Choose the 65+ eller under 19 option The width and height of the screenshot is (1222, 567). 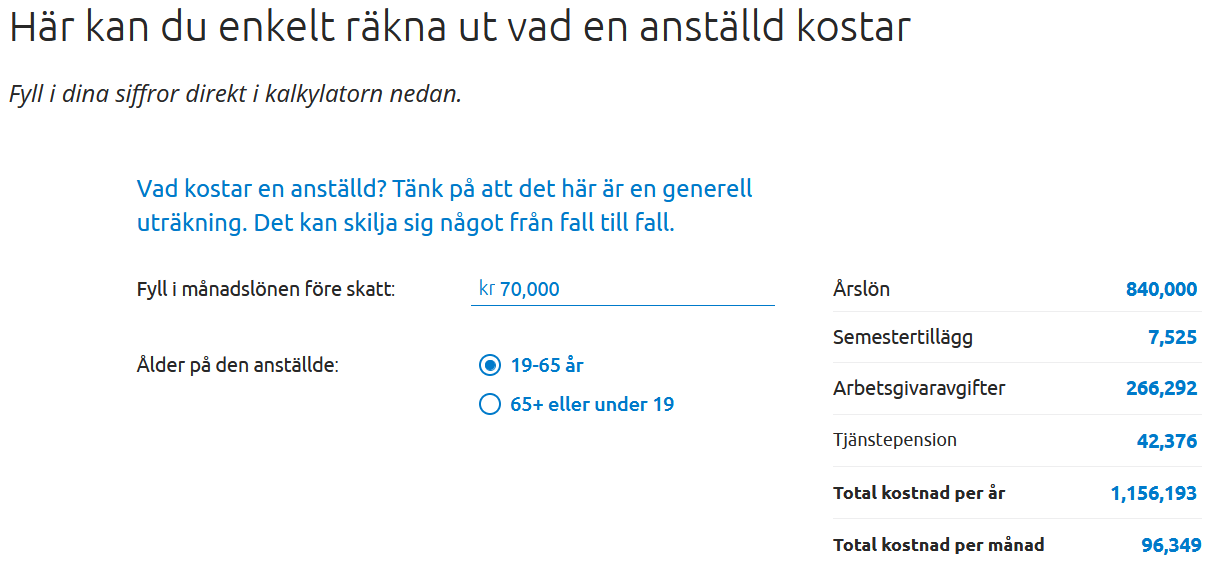[x=490, y=404]
